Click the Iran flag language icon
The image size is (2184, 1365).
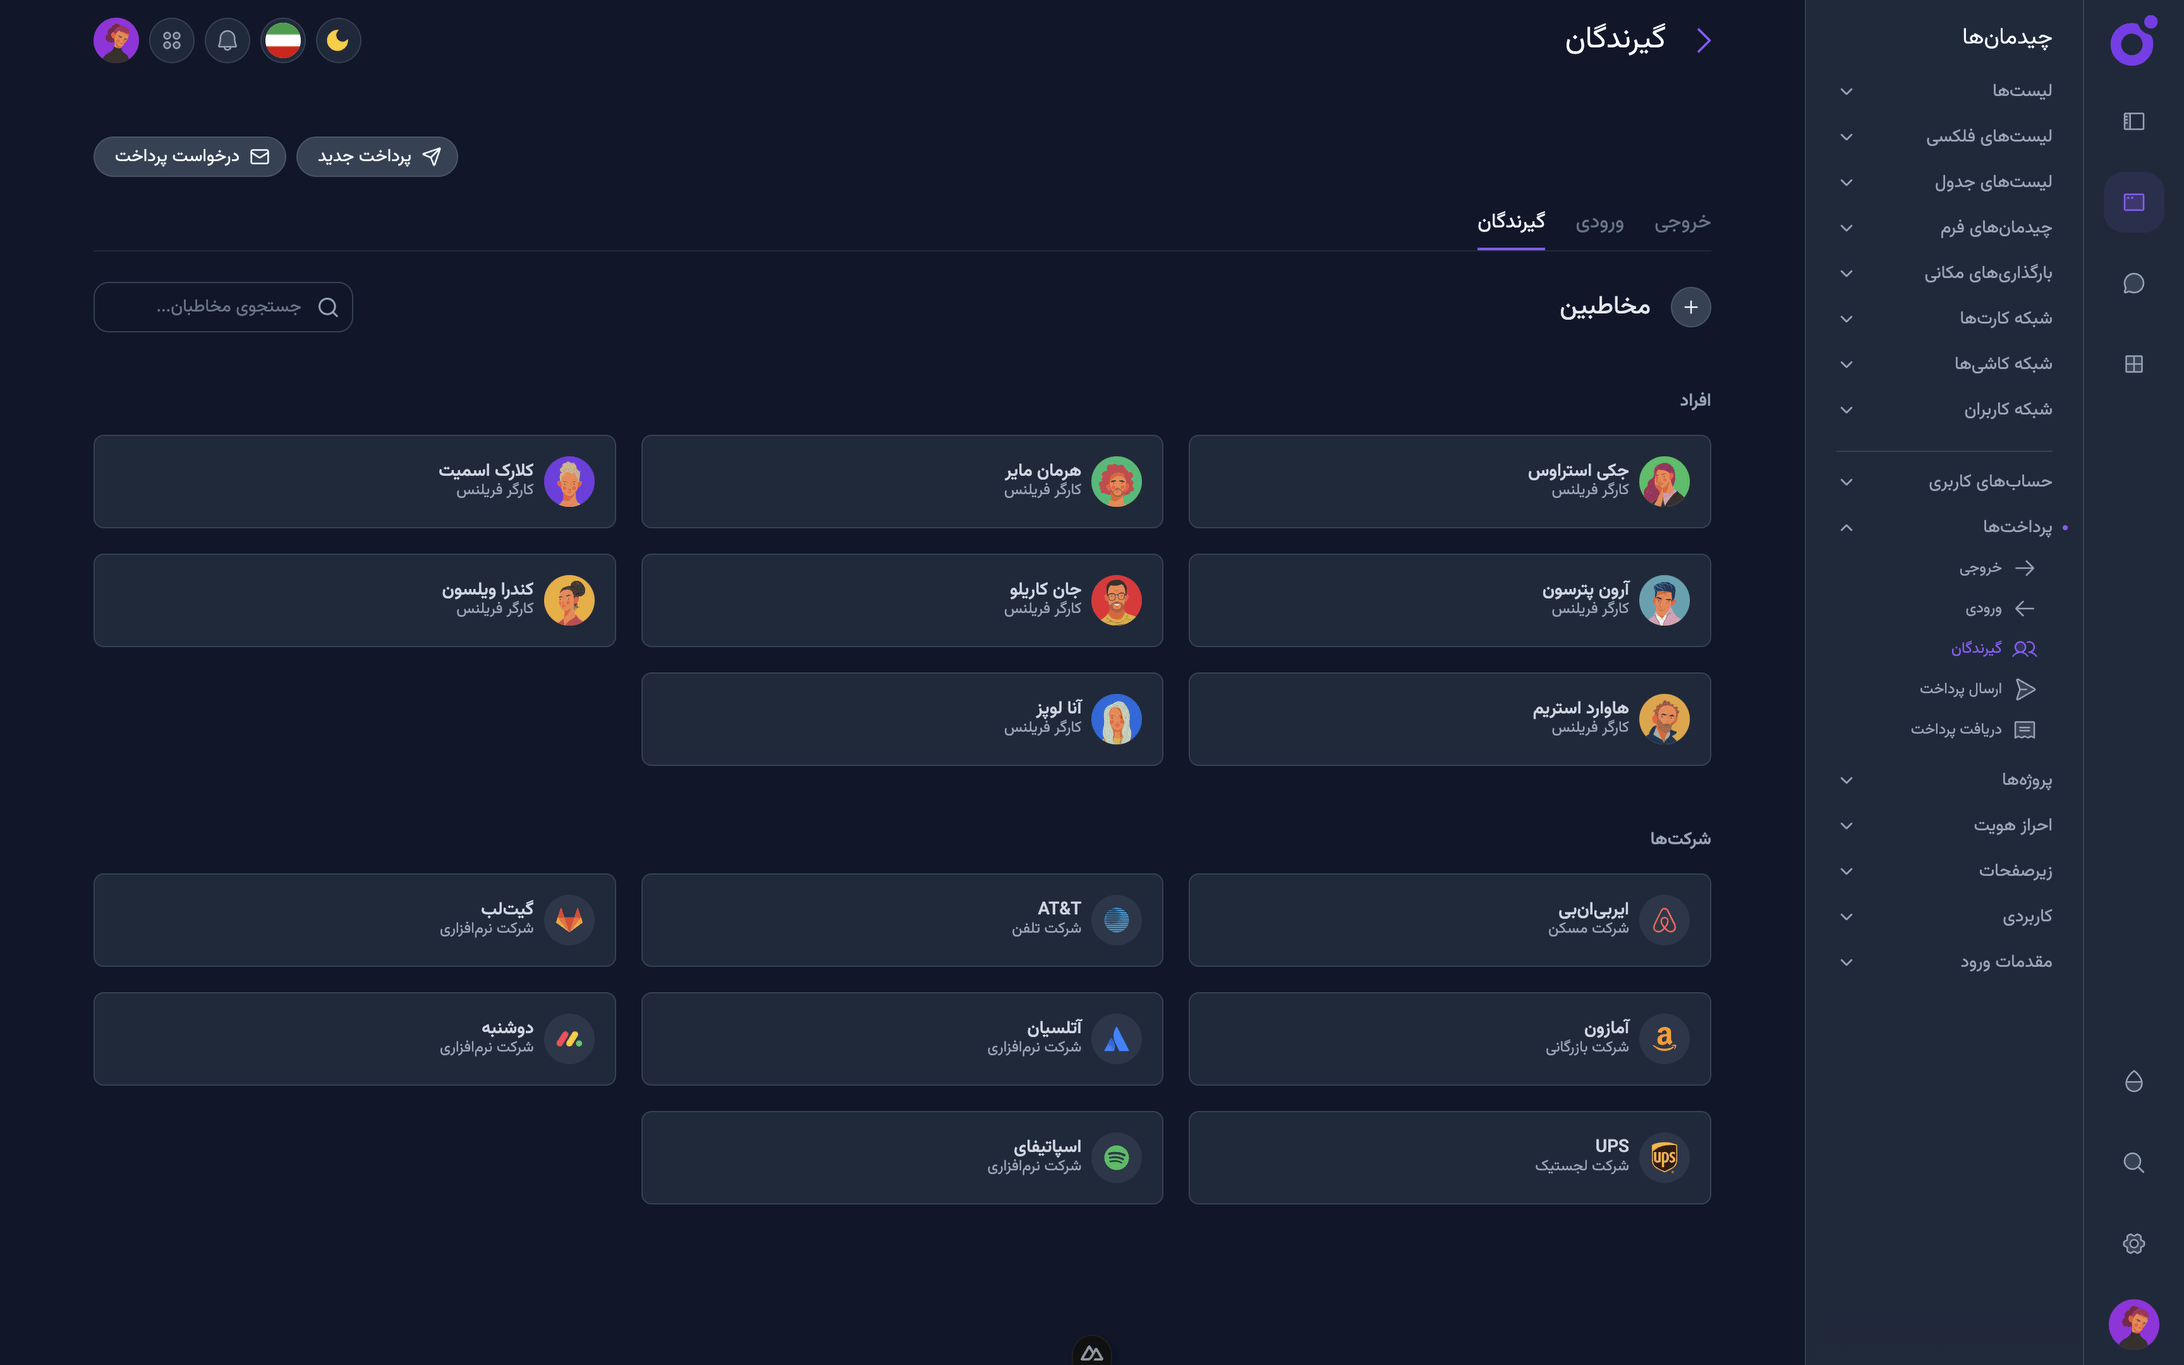click(x=283, y=41)
